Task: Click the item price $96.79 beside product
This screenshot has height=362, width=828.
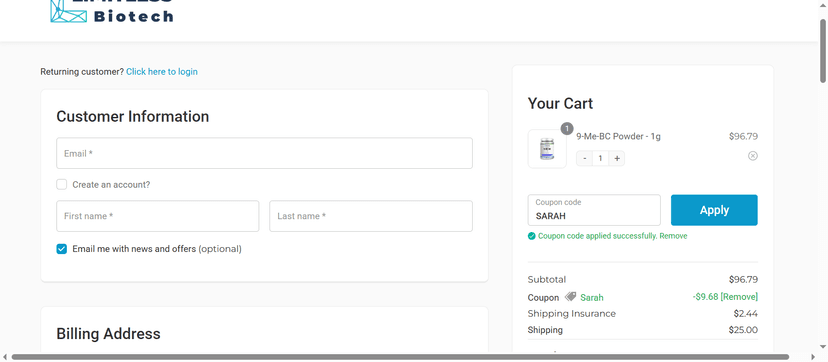Action: [x=743, y=136]
